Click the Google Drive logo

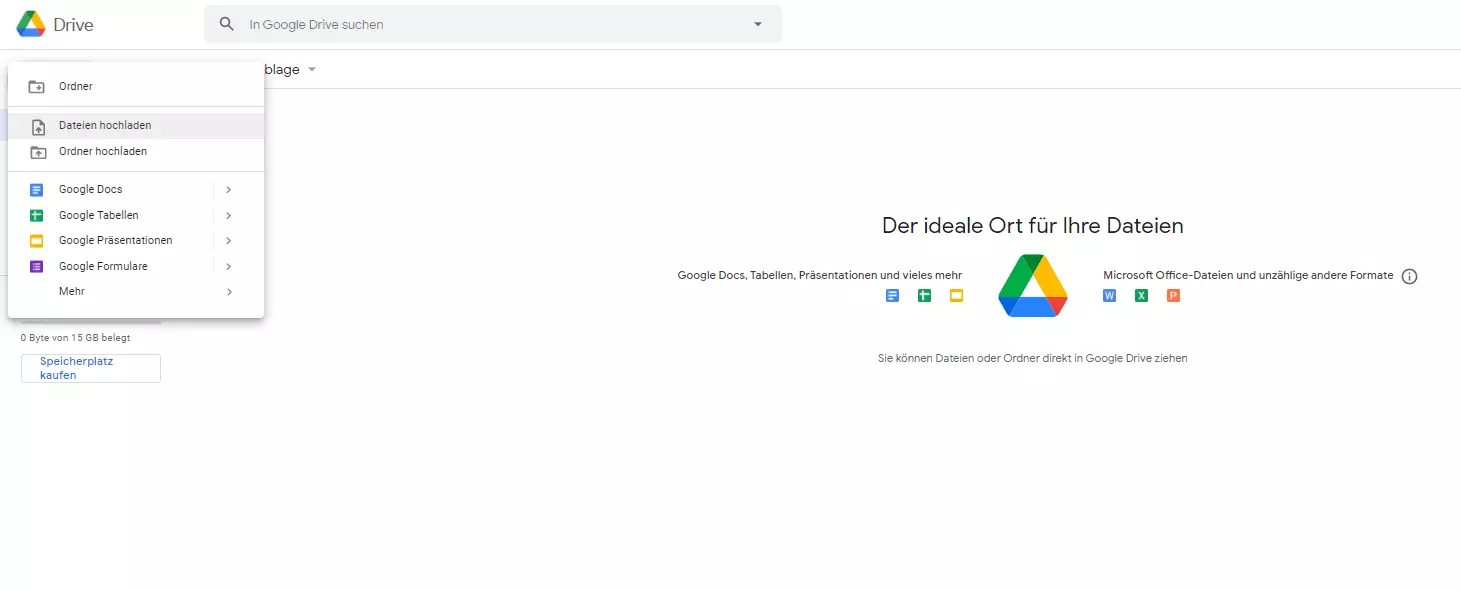pos(31,24)
